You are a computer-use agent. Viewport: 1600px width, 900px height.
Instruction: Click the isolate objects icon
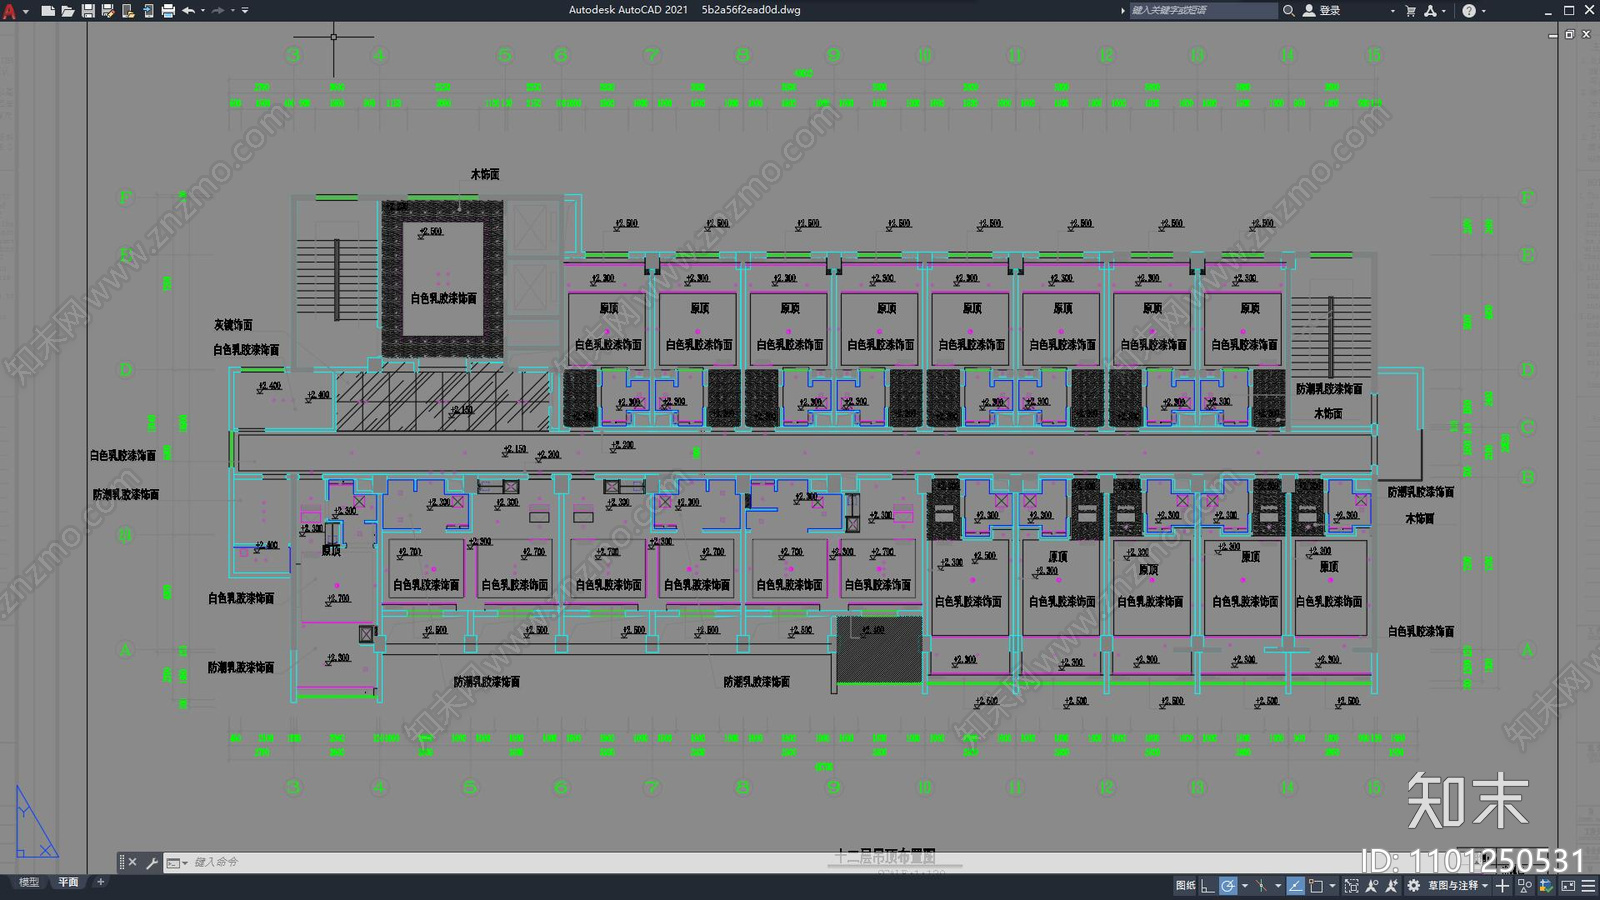pyautogui.click(x=1524, y=886)
